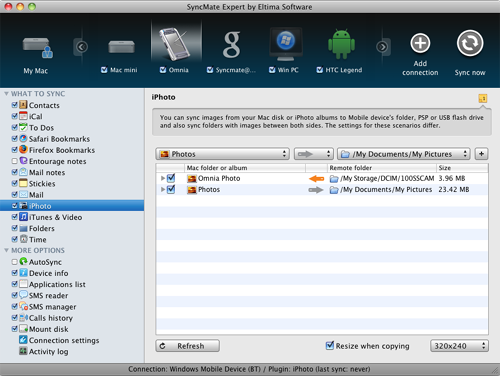Select the Win PC connection icon

click(286, 44)
